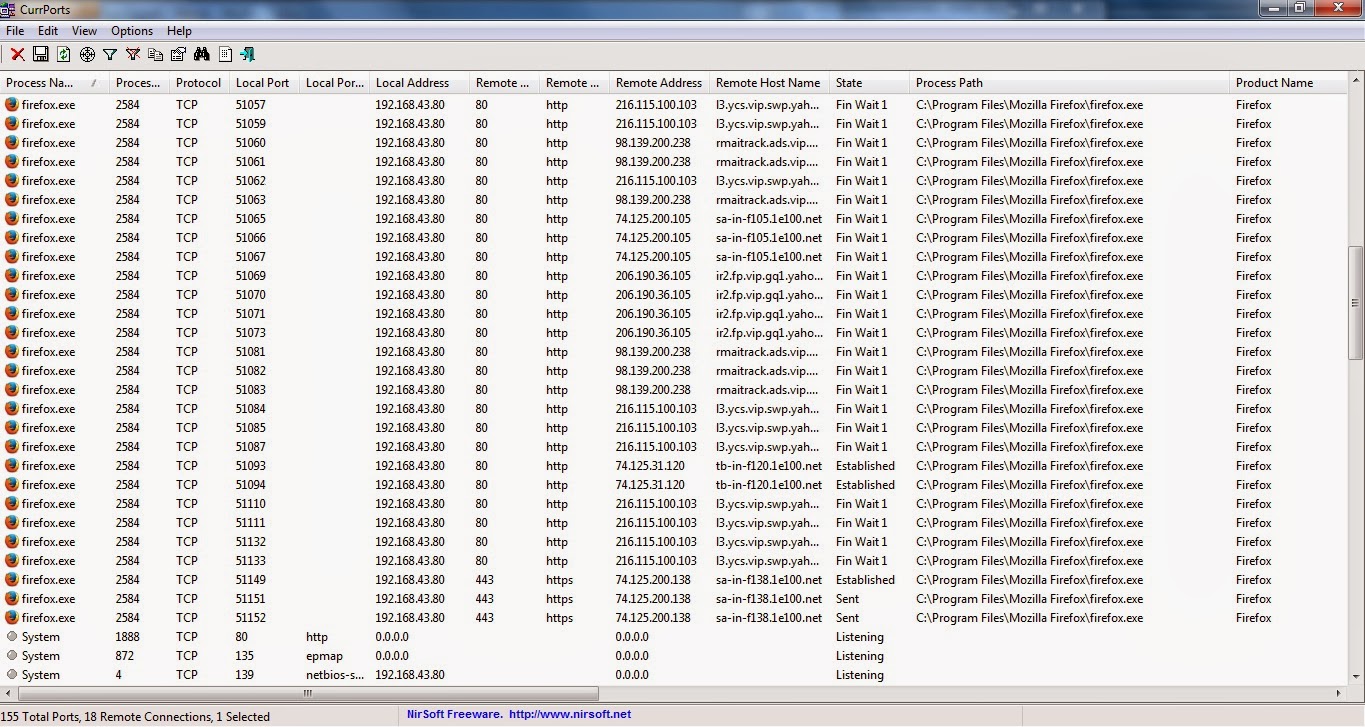The width and height of the screenshot is (1365, 727).
Task: Click gray icon of System row with port 139
Action: [12, 674]
